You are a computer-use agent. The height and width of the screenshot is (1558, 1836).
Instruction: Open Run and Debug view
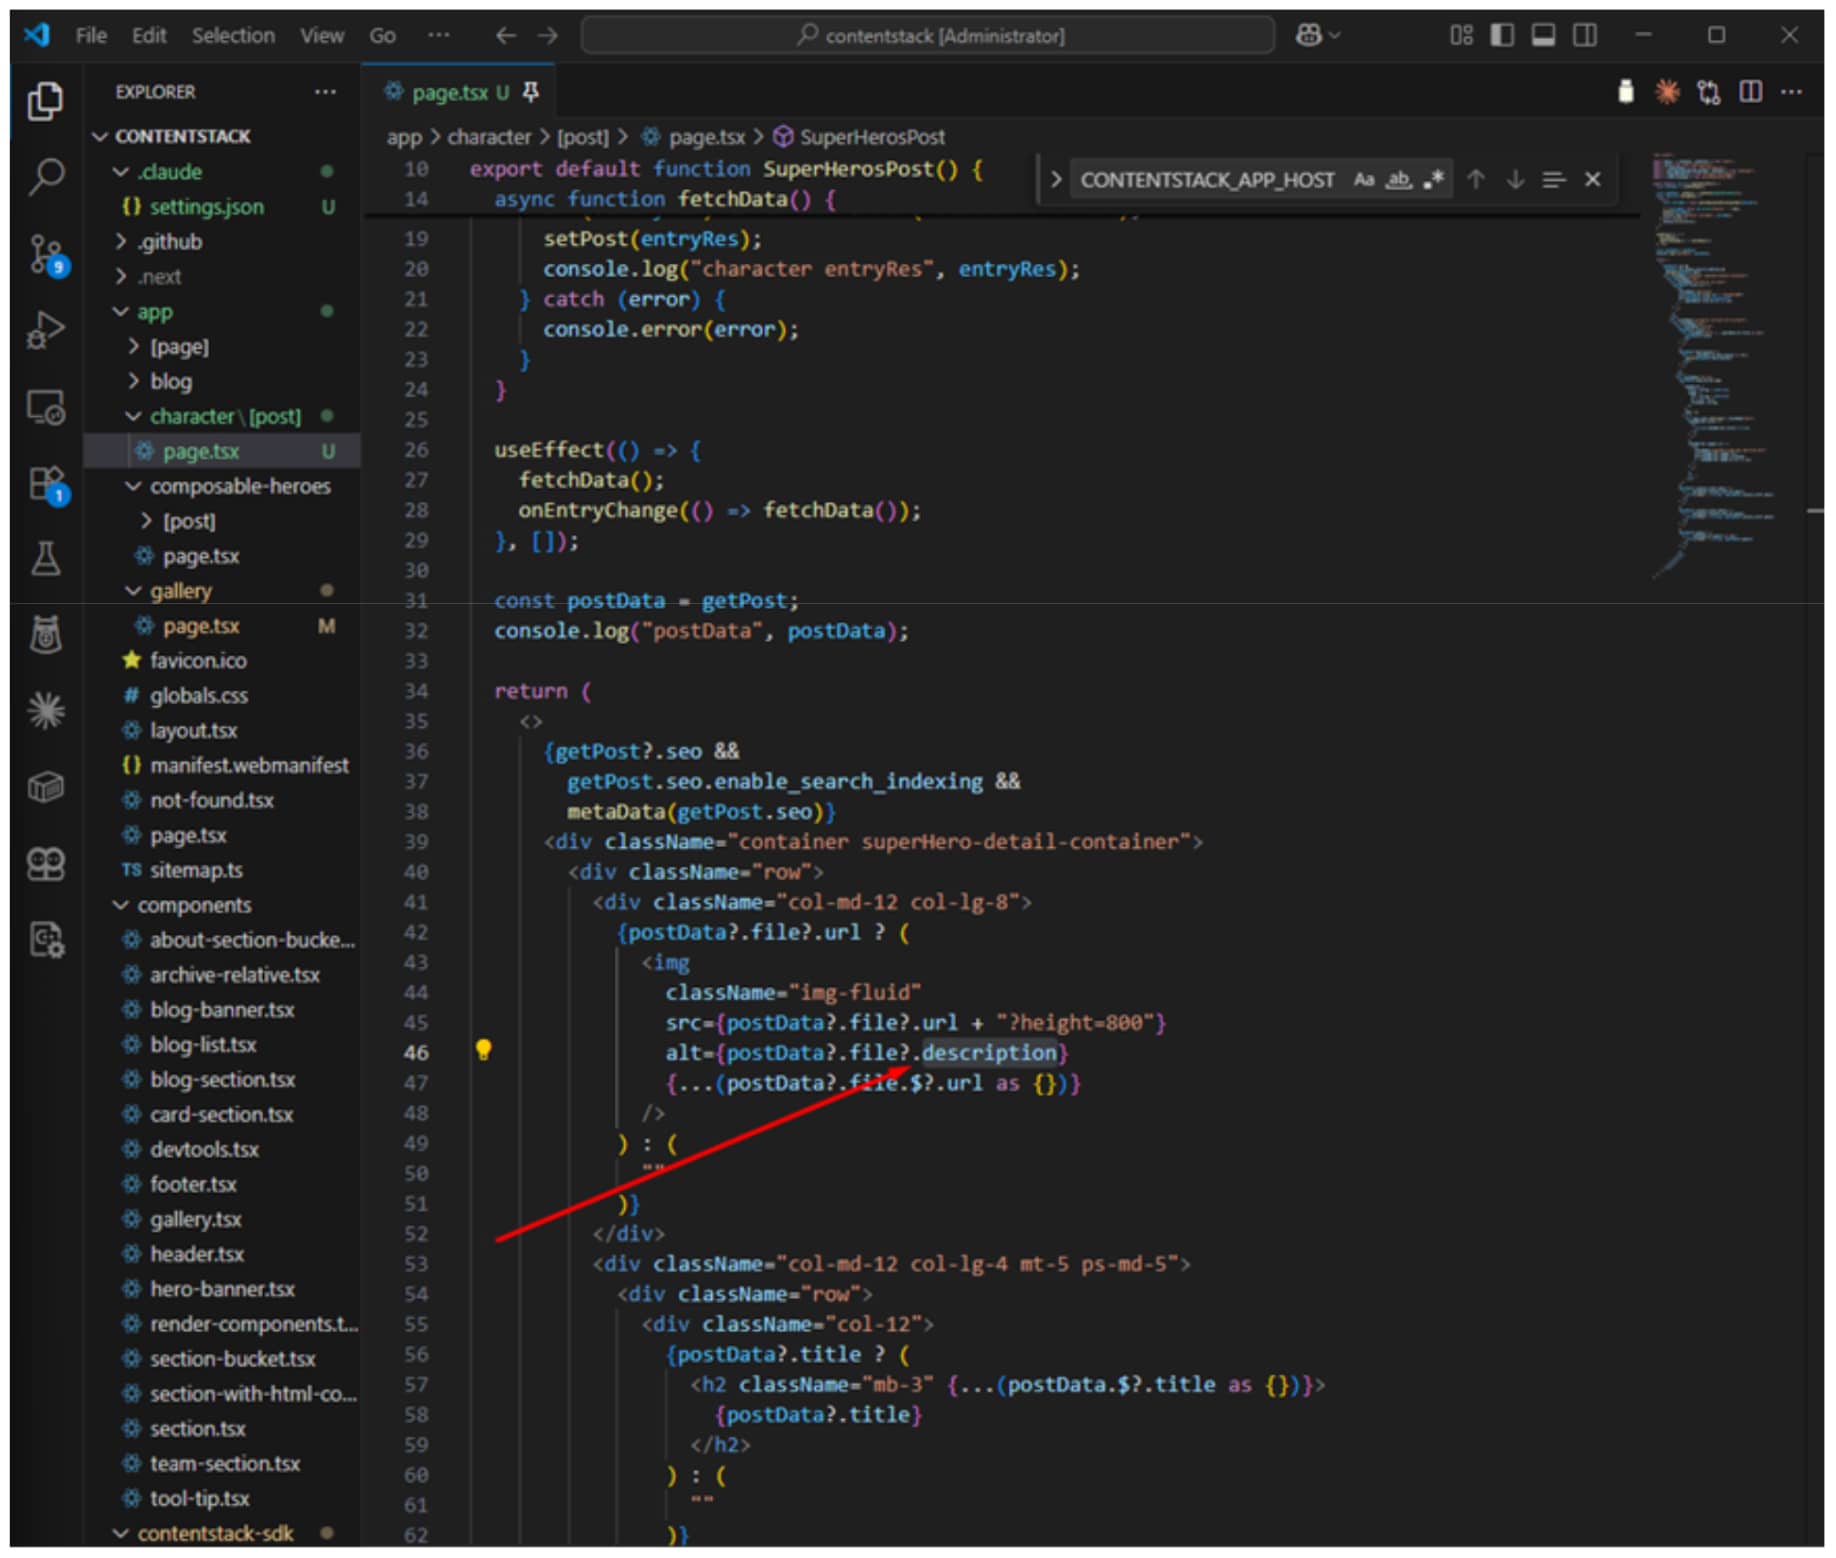click(45, 330)
